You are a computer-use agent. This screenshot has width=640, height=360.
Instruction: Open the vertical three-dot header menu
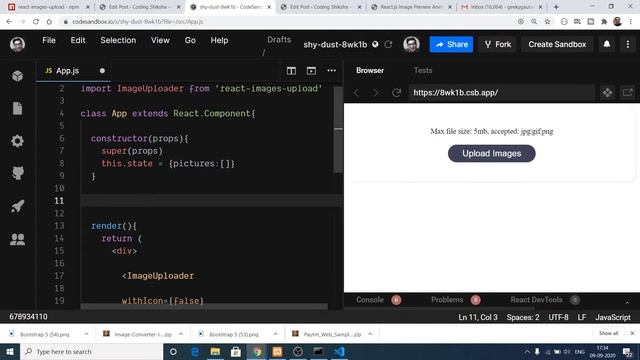point(628,44)
